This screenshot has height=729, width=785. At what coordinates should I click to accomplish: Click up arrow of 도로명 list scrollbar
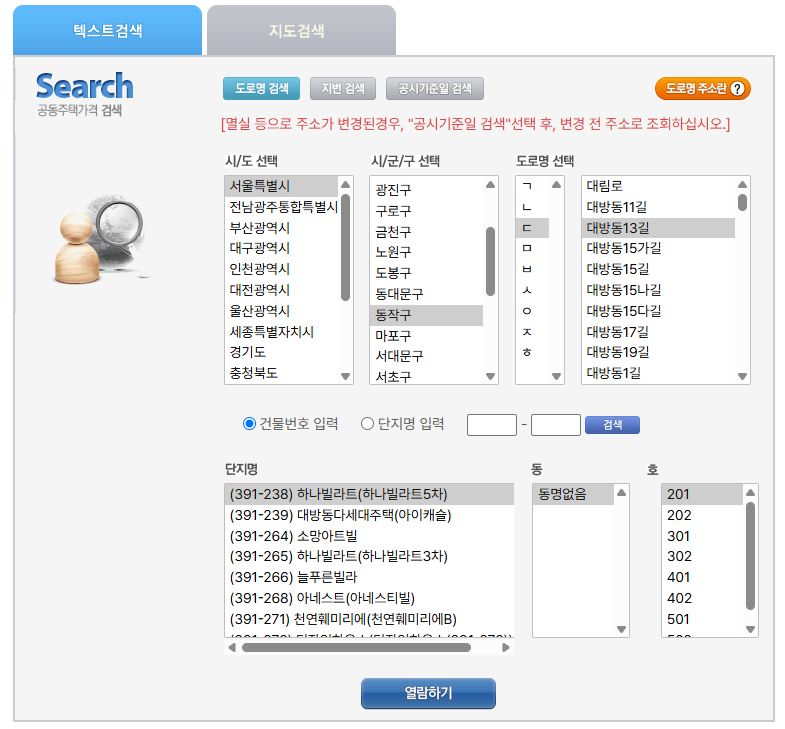742,185
